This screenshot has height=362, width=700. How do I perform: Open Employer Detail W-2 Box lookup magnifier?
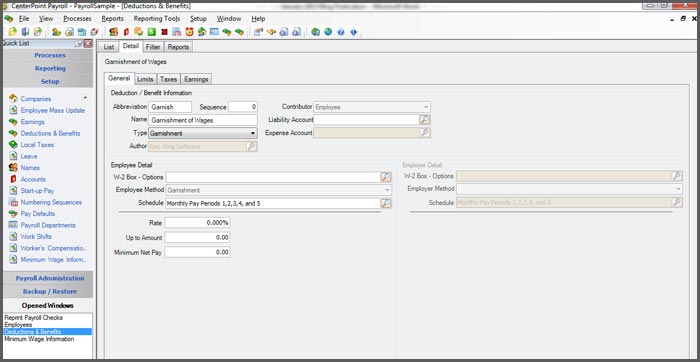(677, 176)
